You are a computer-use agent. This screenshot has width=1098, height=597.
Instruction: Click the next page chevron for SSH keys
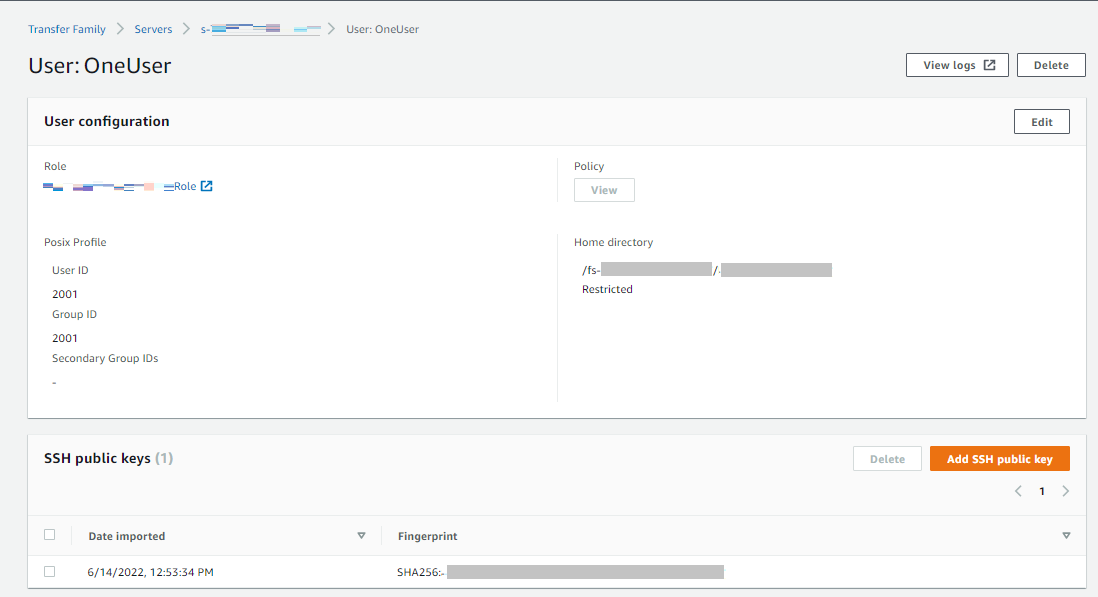coord(1065,491)
